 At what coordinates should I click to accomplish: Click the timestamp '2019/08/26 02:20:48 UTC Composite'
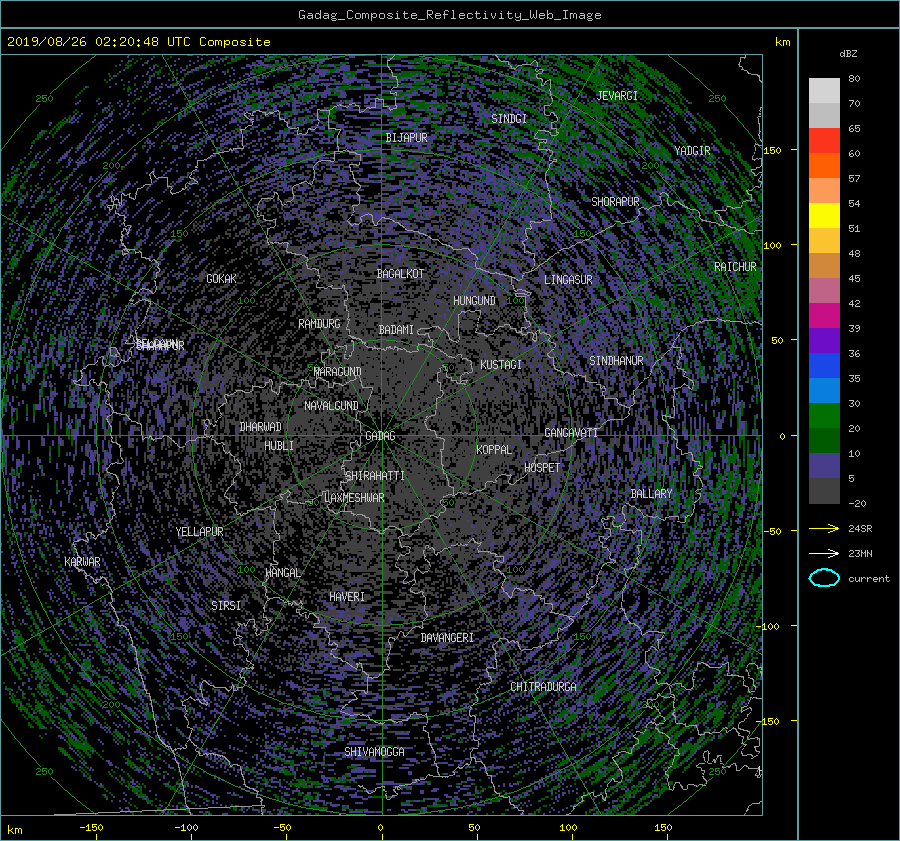(138, 42)
